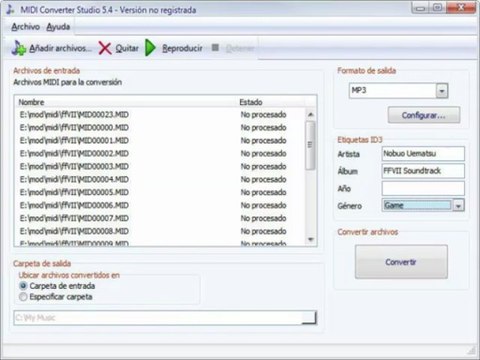480x360 pixels.
Task: Click the red X Quitar icon
Action: click(105, 48)
